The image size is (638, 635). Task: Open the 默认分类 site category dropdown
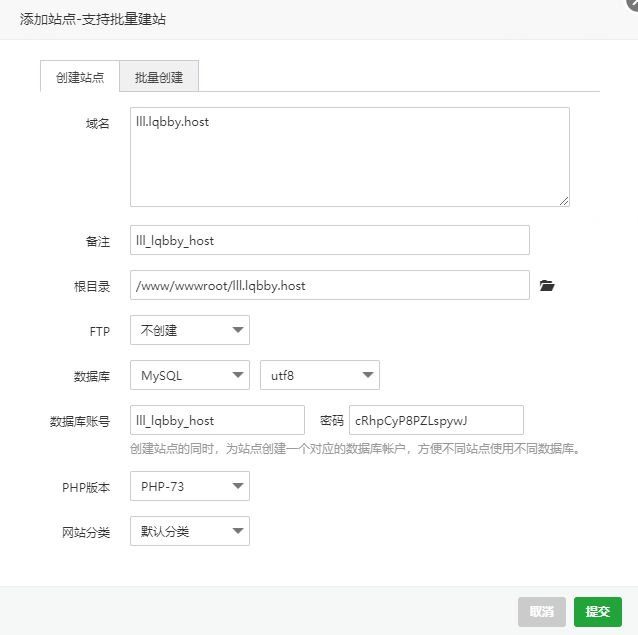pyautogui.click(x=190, y=531)
